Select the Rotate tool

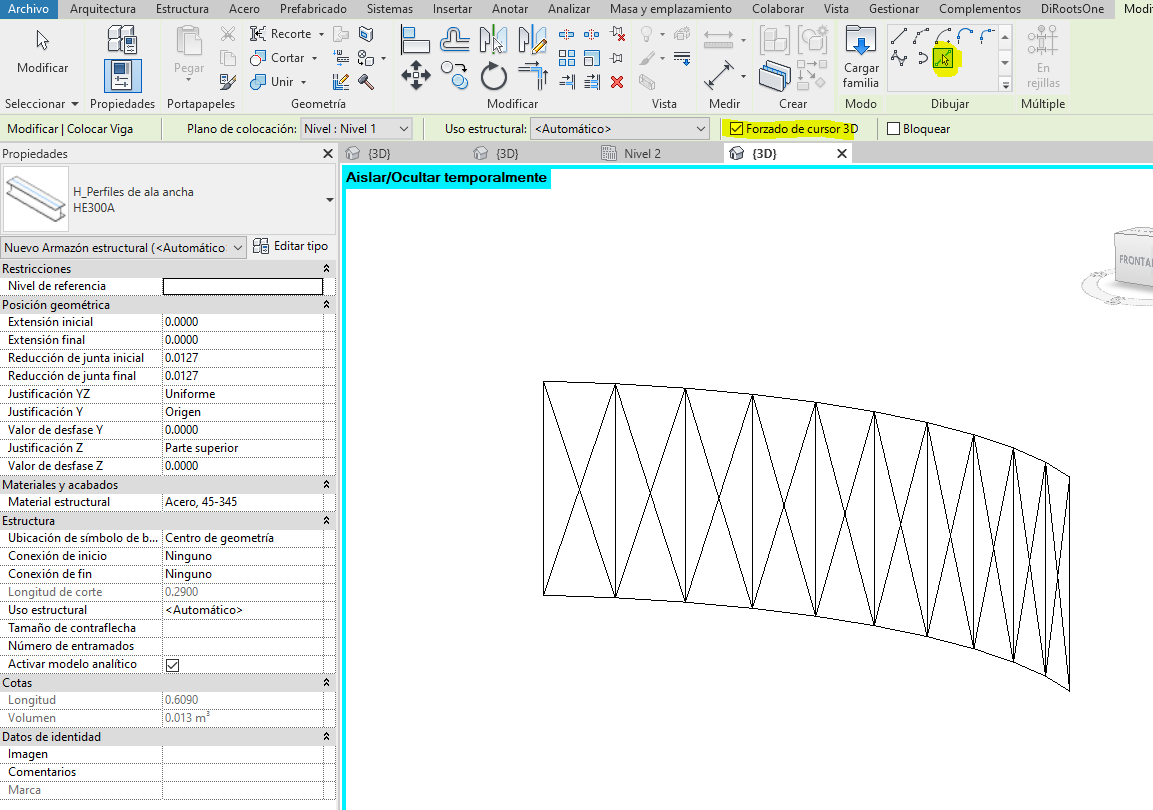coord(494,74)
